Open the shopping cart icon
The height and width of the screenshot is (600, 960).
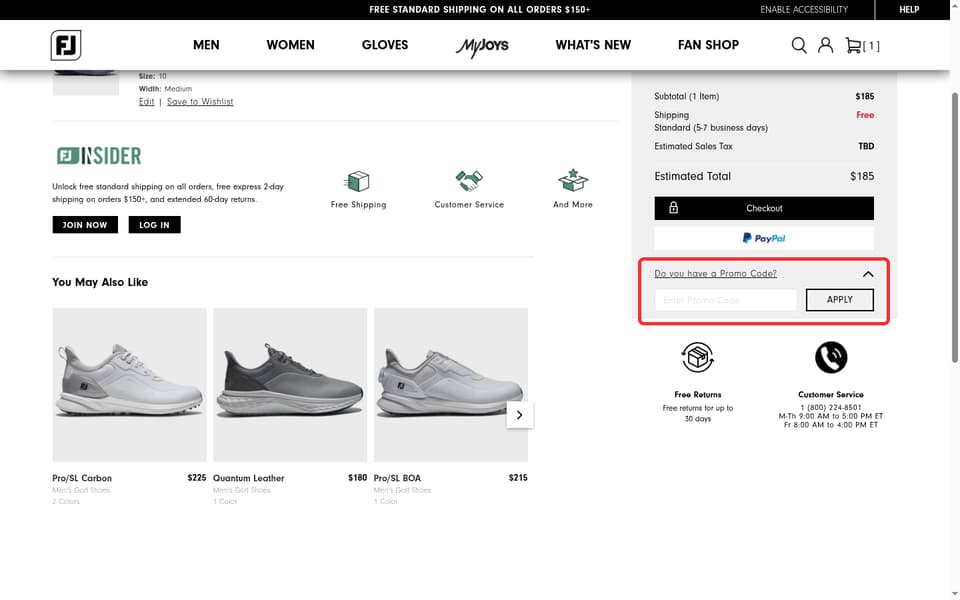click(x=853, y=45)
